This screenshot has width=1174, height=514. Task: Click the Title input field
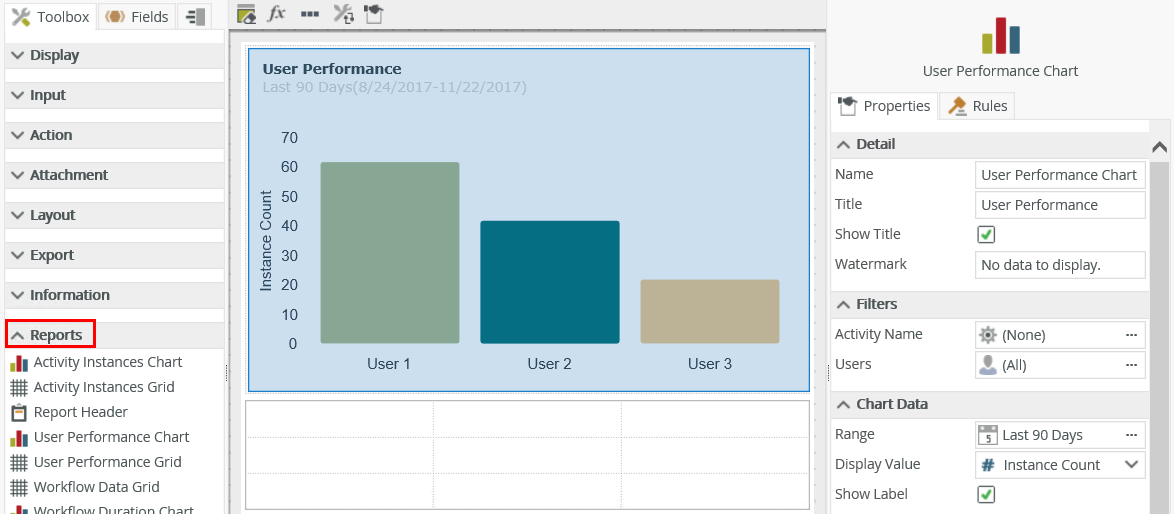(x=1060, y=205)
